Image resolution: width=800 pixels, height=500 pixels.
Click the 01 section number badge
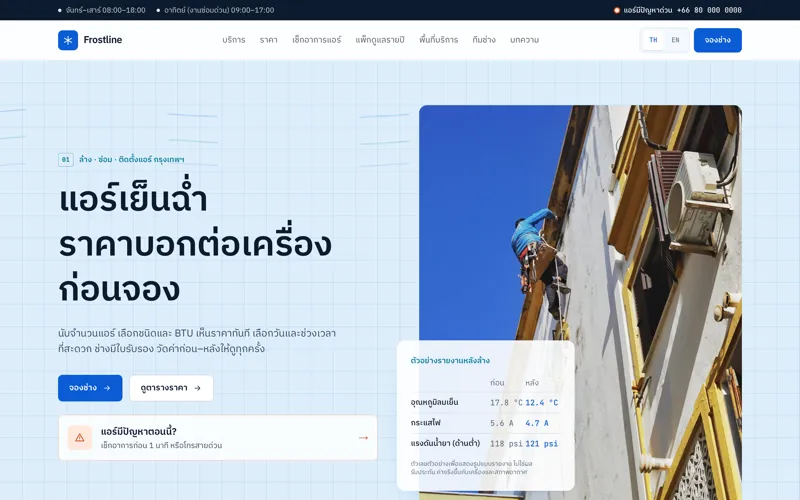[x=66, y=160]
